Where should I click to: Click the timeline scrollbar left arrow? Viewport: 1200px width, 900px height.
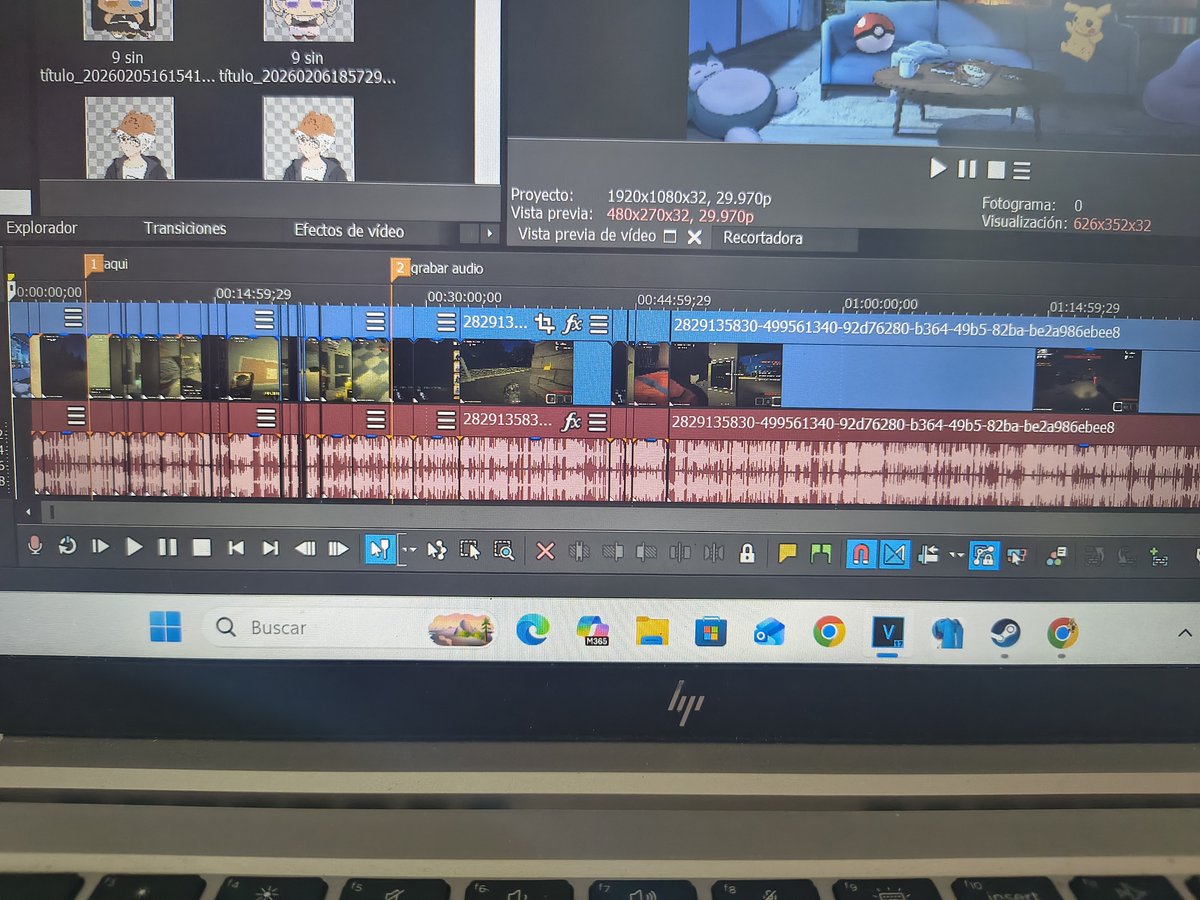point(28,511)
